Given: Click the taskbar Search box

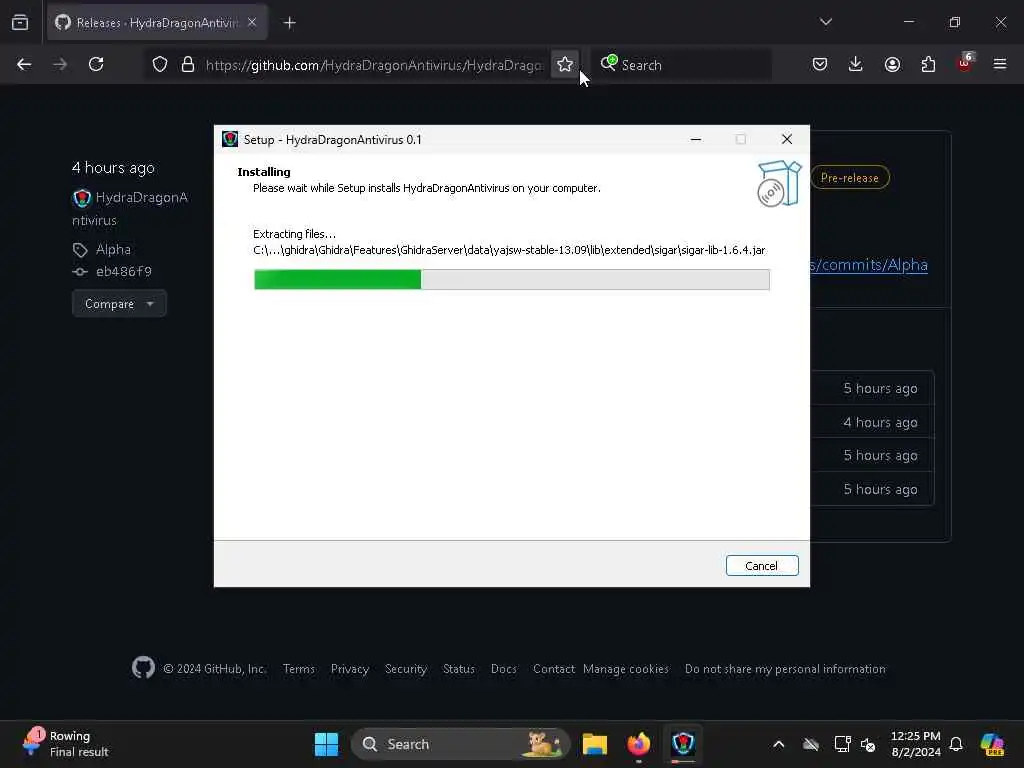Looking at the screenshot, I should [460, 744].
